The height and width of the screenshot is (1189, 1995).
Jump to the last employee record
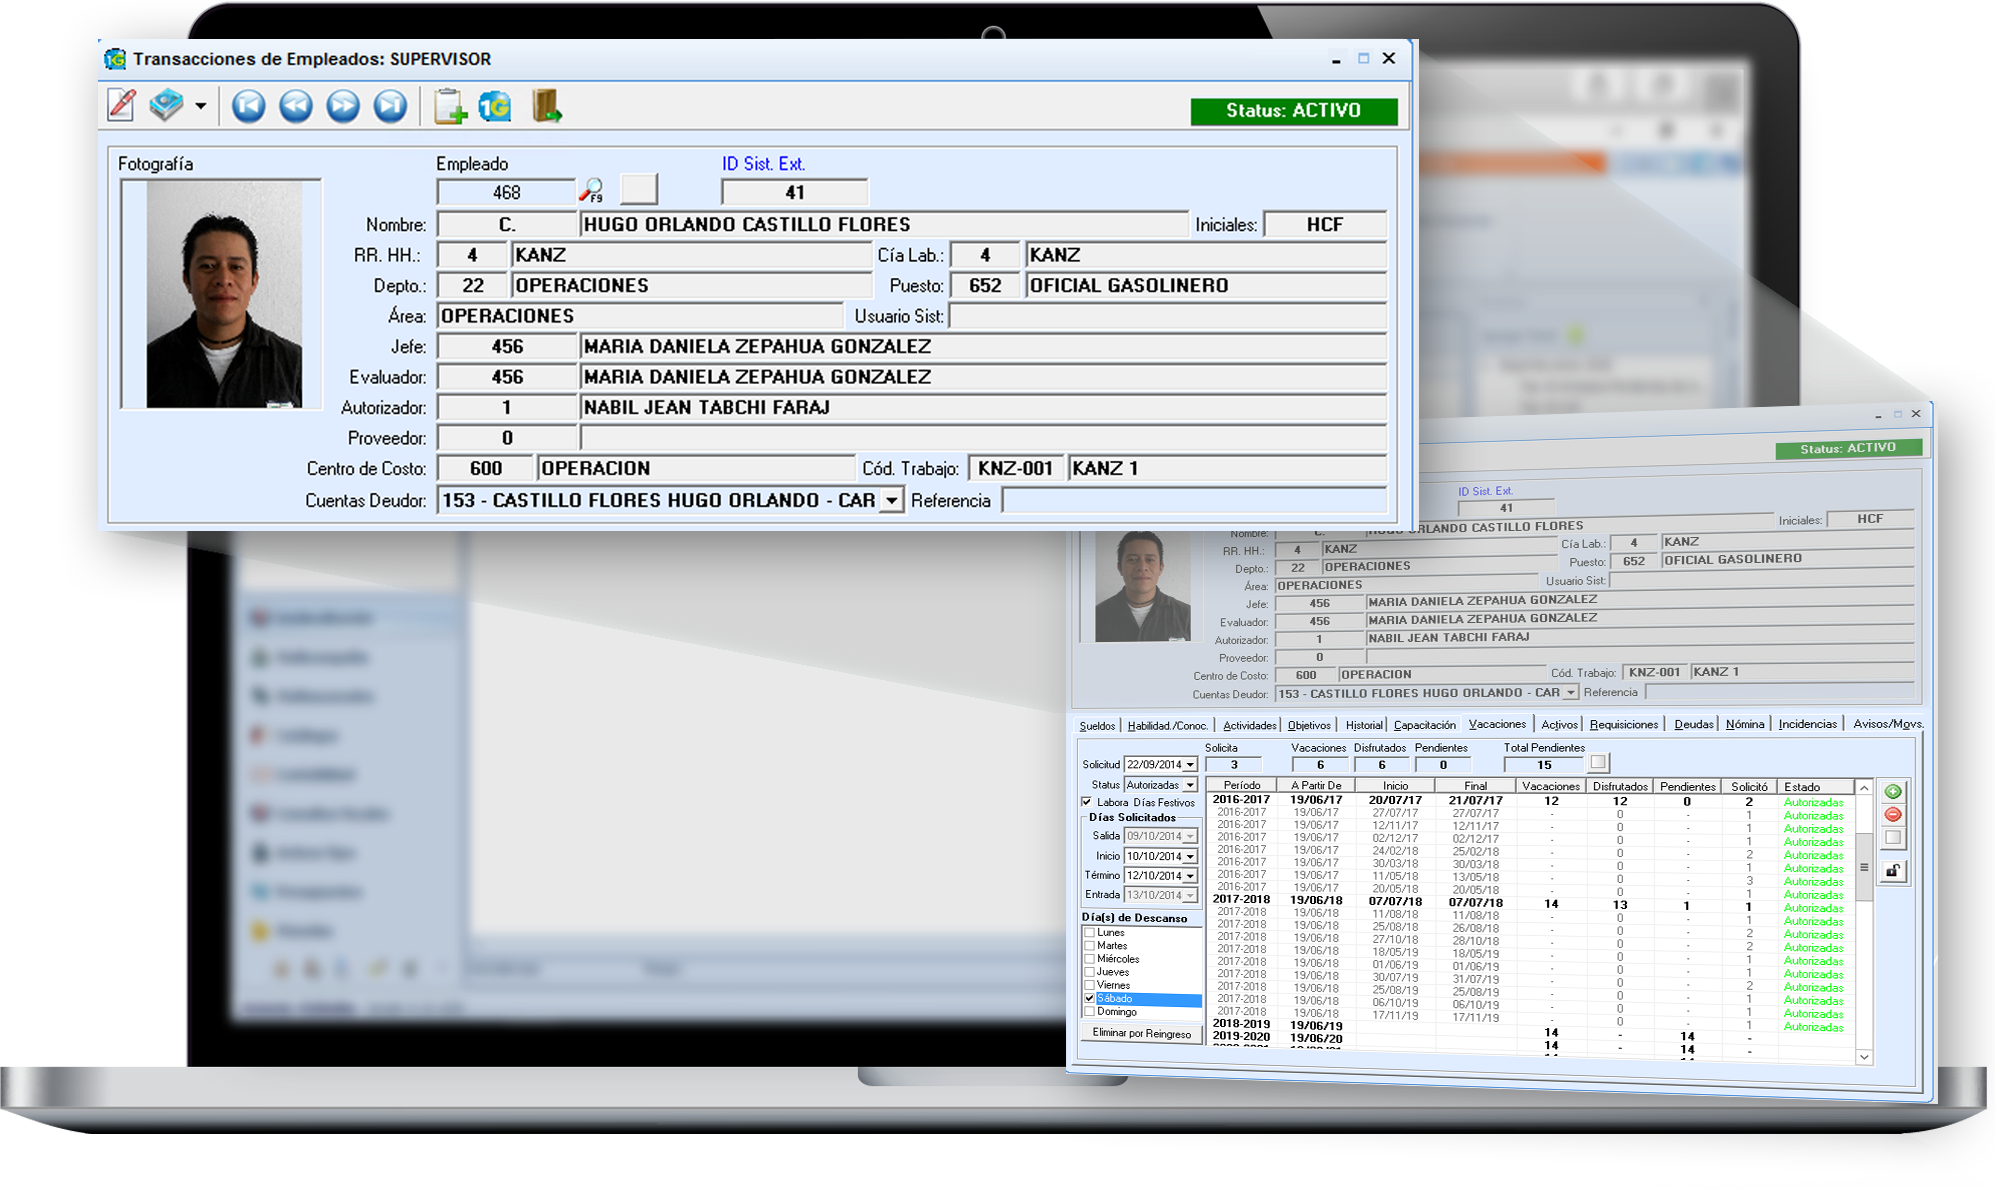(390, 106)
